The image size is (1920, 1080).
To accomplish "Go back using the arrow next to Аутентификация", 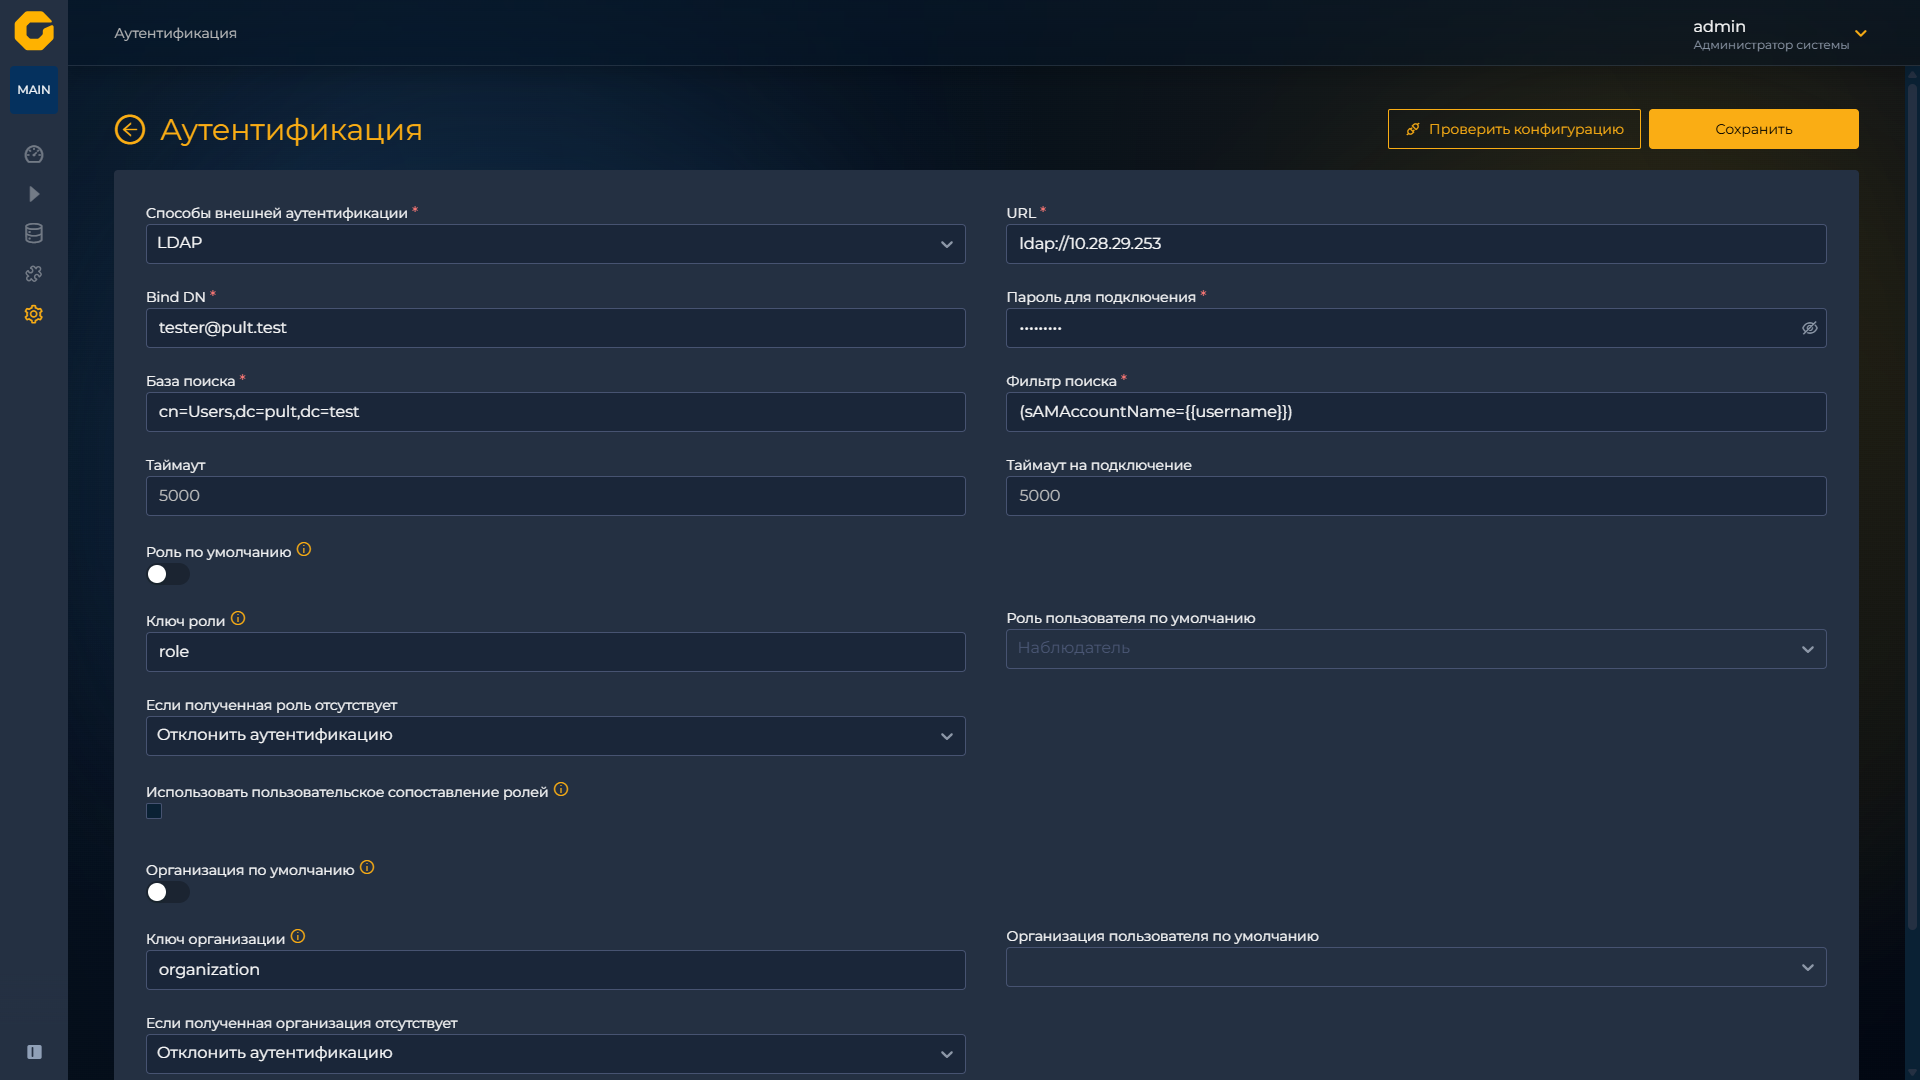I will [130, 130].
